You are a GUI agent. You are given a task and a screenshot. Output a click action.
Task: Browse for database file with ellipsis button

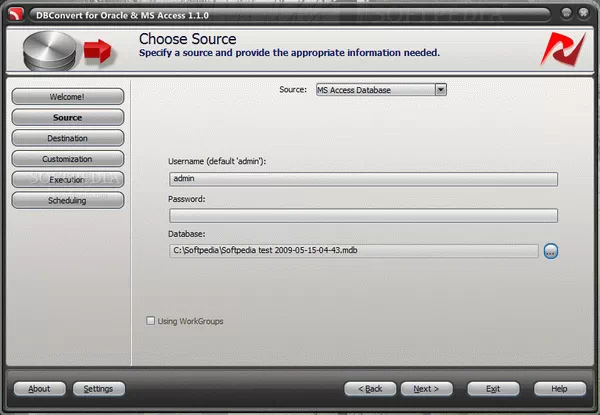point(551,251)
